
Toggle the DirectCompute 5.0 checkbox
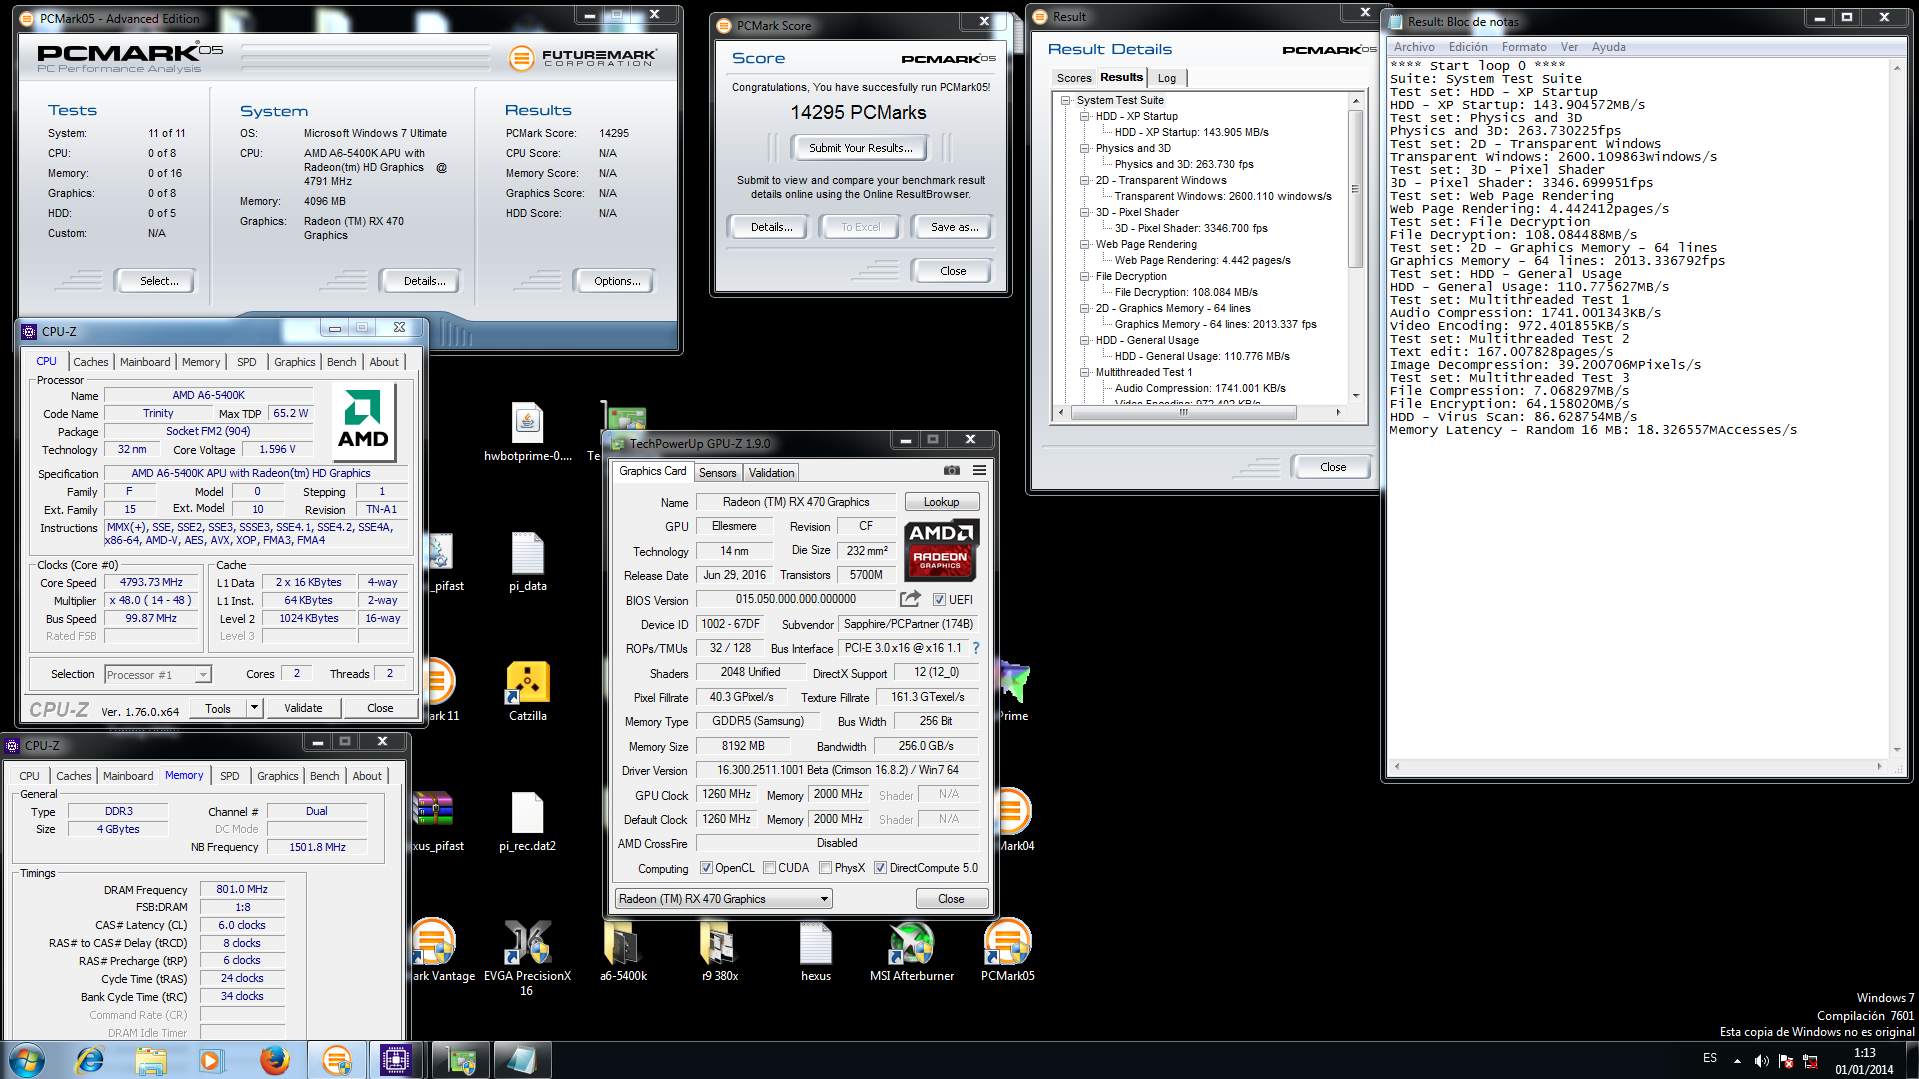coord(880,868)
